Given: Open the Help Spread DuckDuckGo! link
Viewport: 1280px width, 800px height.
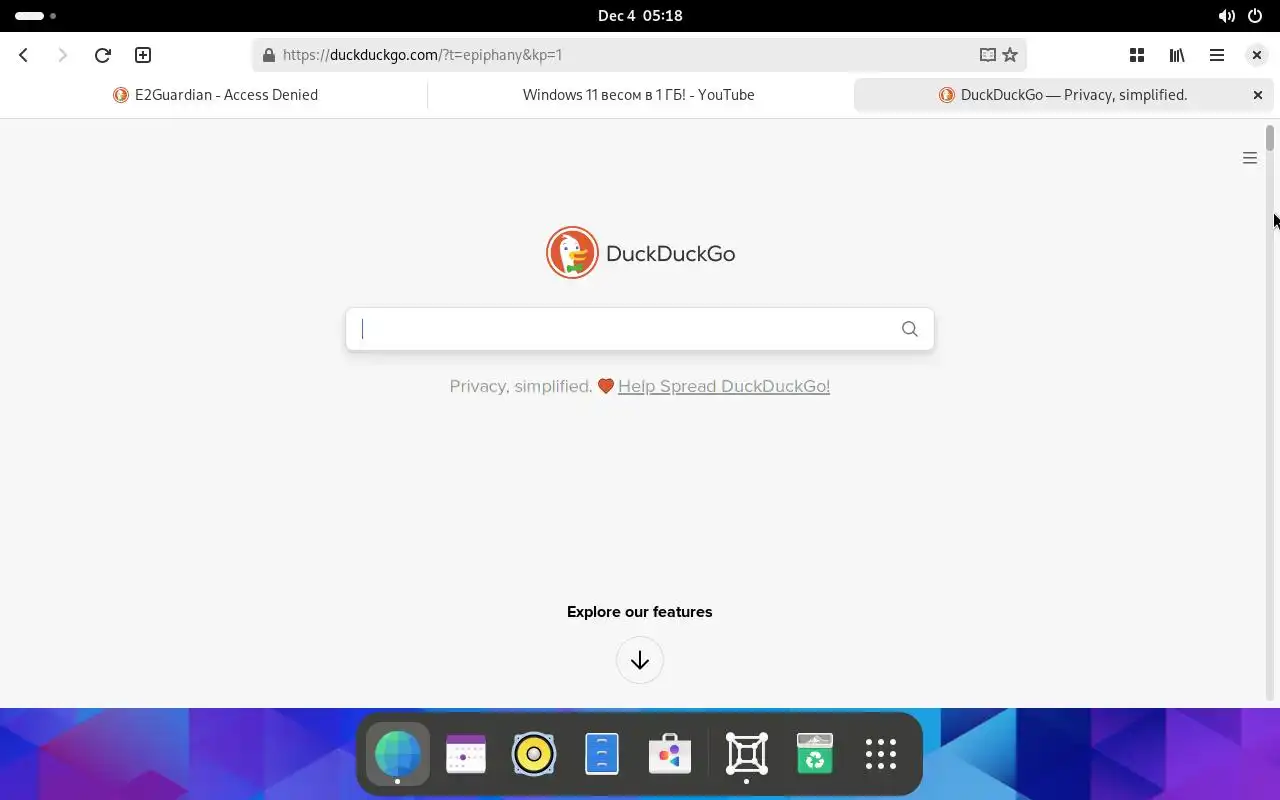Looking at the screenshot, I should tap(724, 386).
